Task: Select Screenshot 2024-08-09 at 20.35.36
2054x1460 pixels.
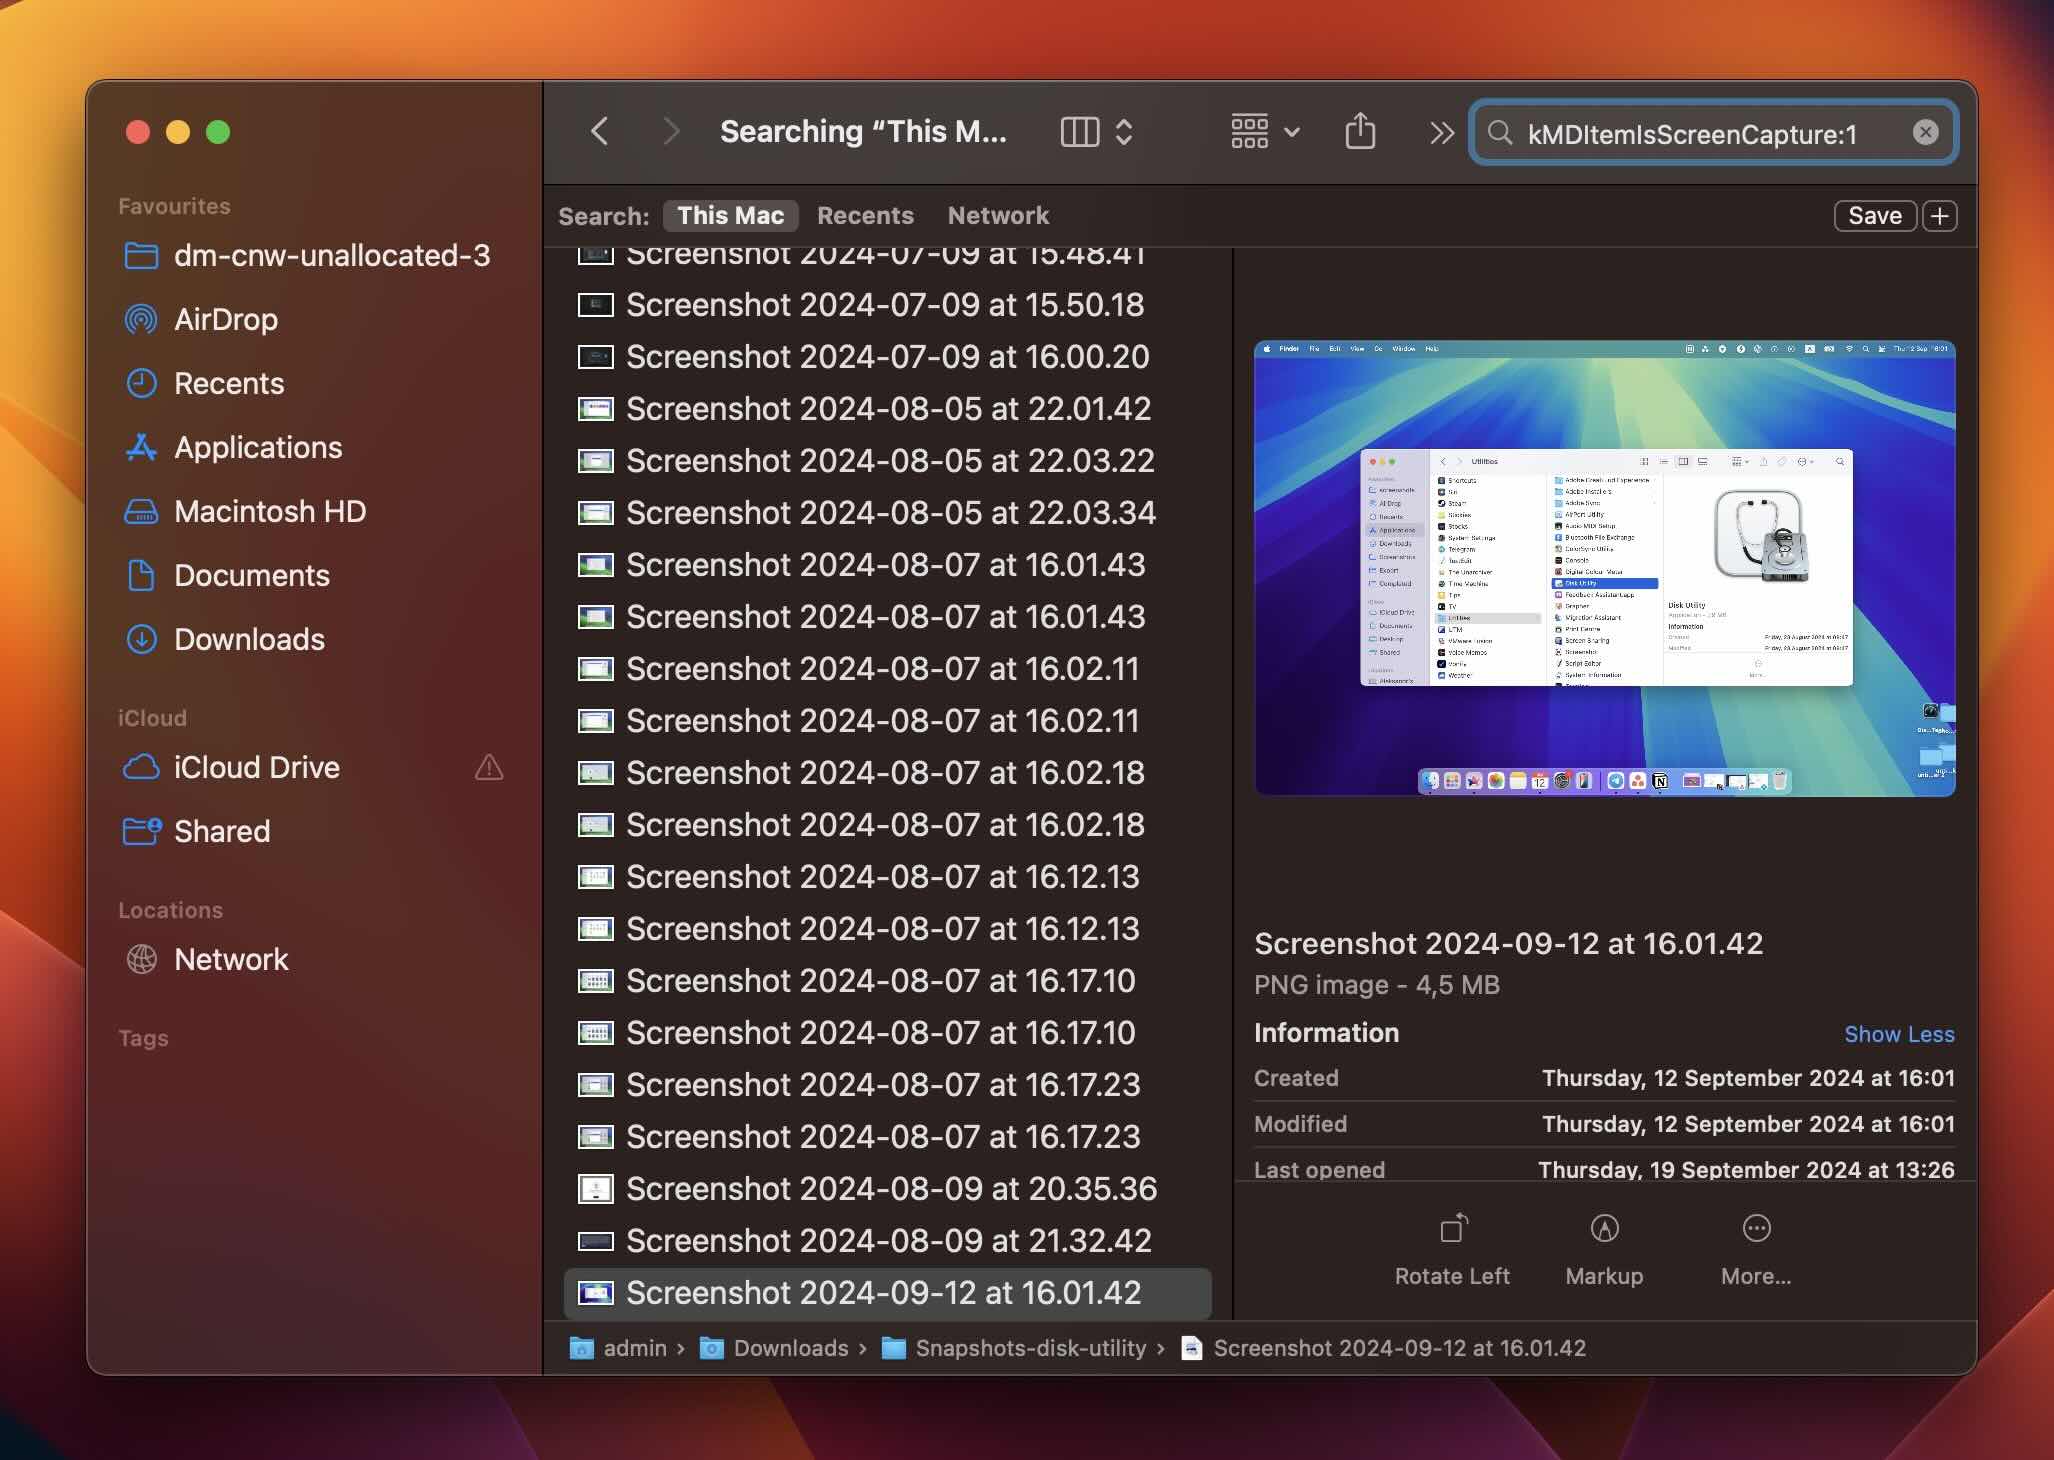Action: click(887, 1189)
